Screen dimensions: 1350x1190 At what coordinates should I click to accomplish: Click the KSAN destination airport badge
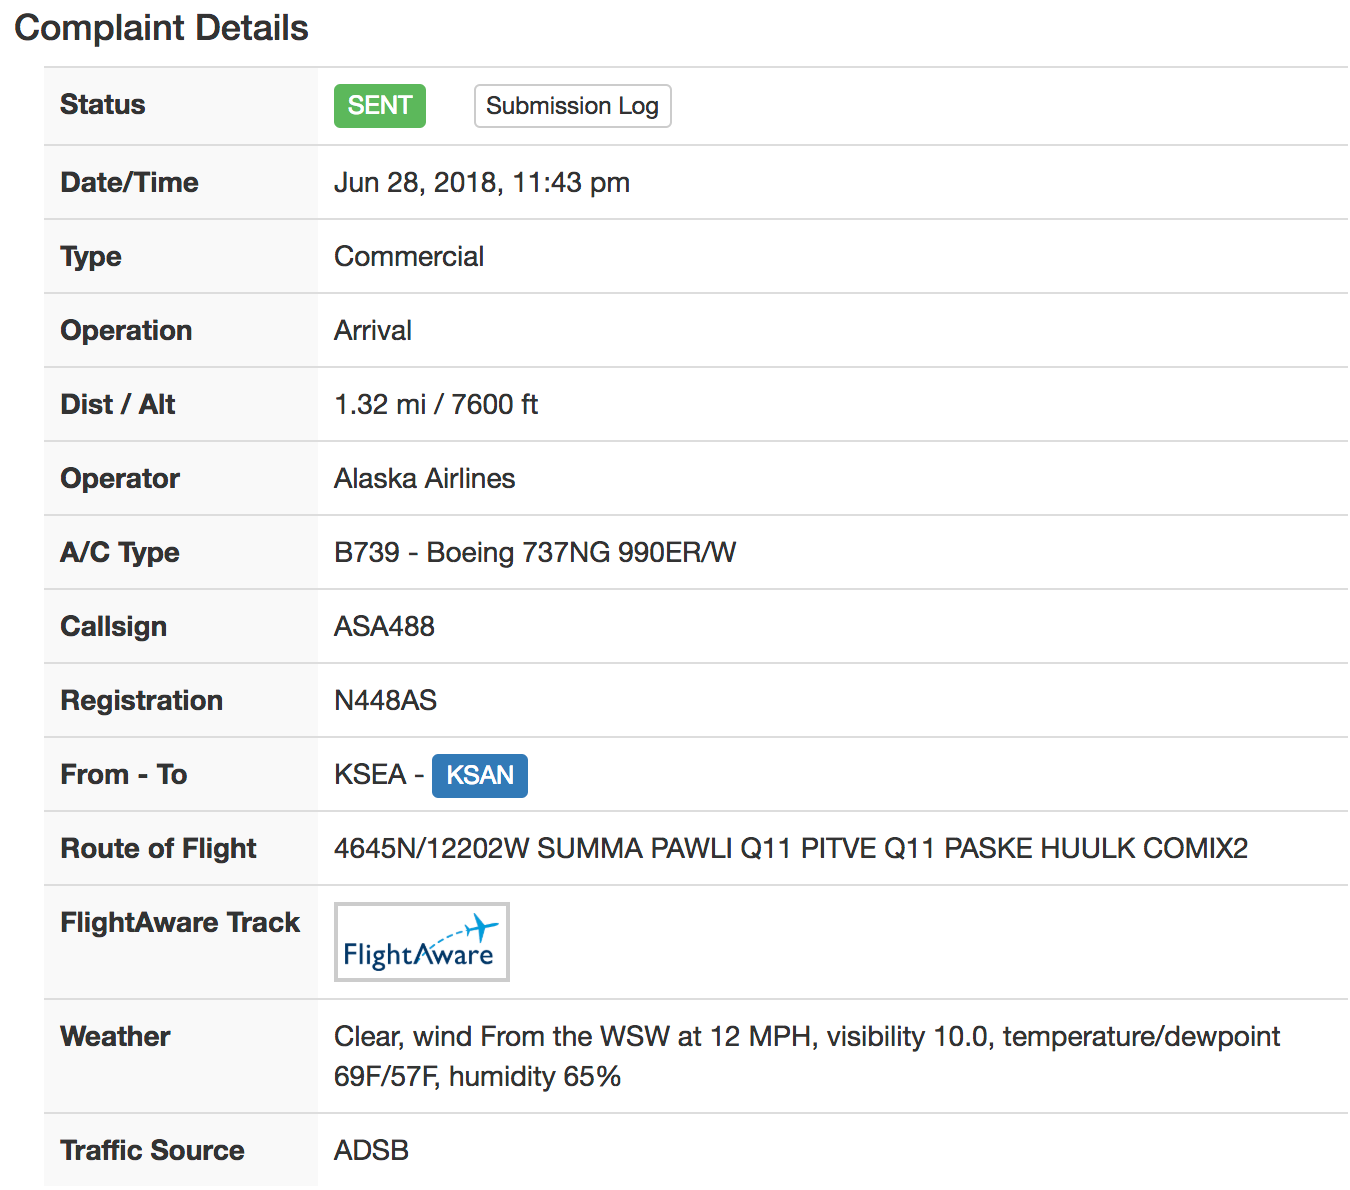click(x=480, y=776)
